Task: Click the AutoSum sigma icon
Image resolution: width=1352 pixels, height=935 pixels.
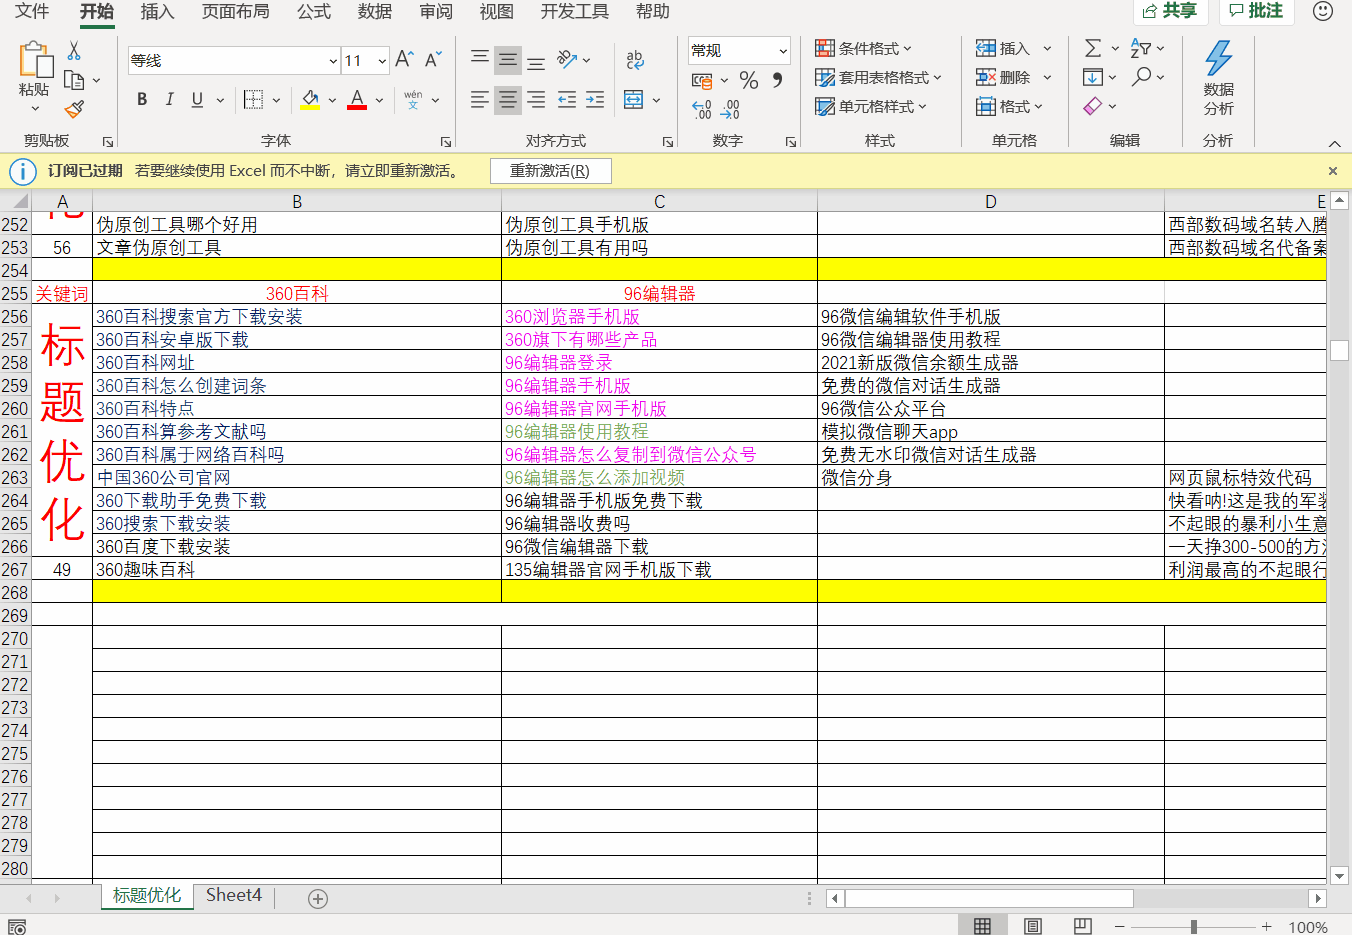Action: 1093,48
